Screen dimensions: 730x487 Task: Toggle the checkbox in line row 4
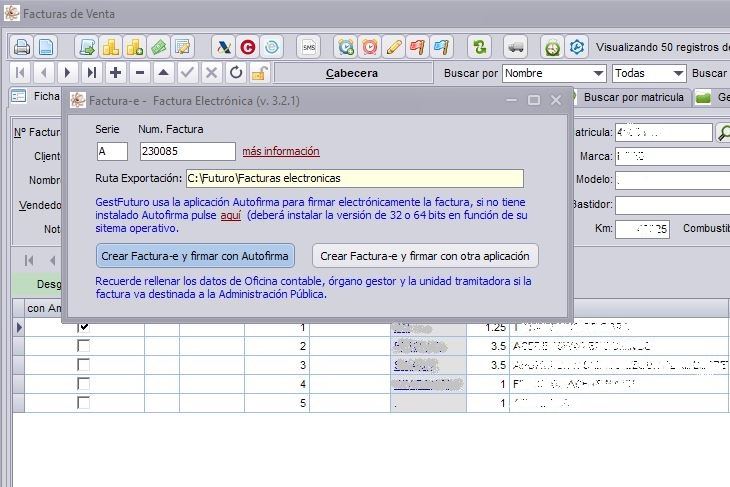83,384
